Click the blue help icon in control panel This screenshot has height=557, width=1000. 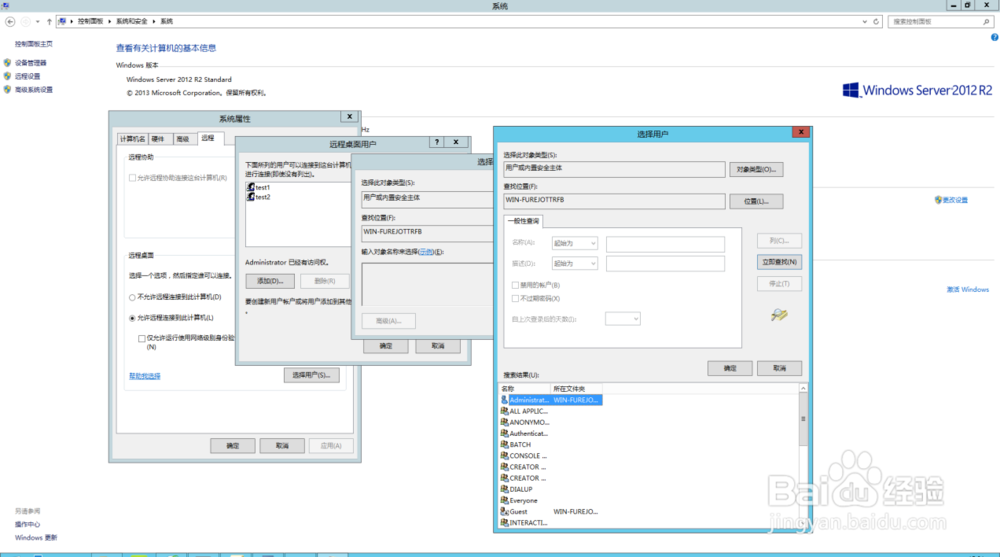point(994,38)
